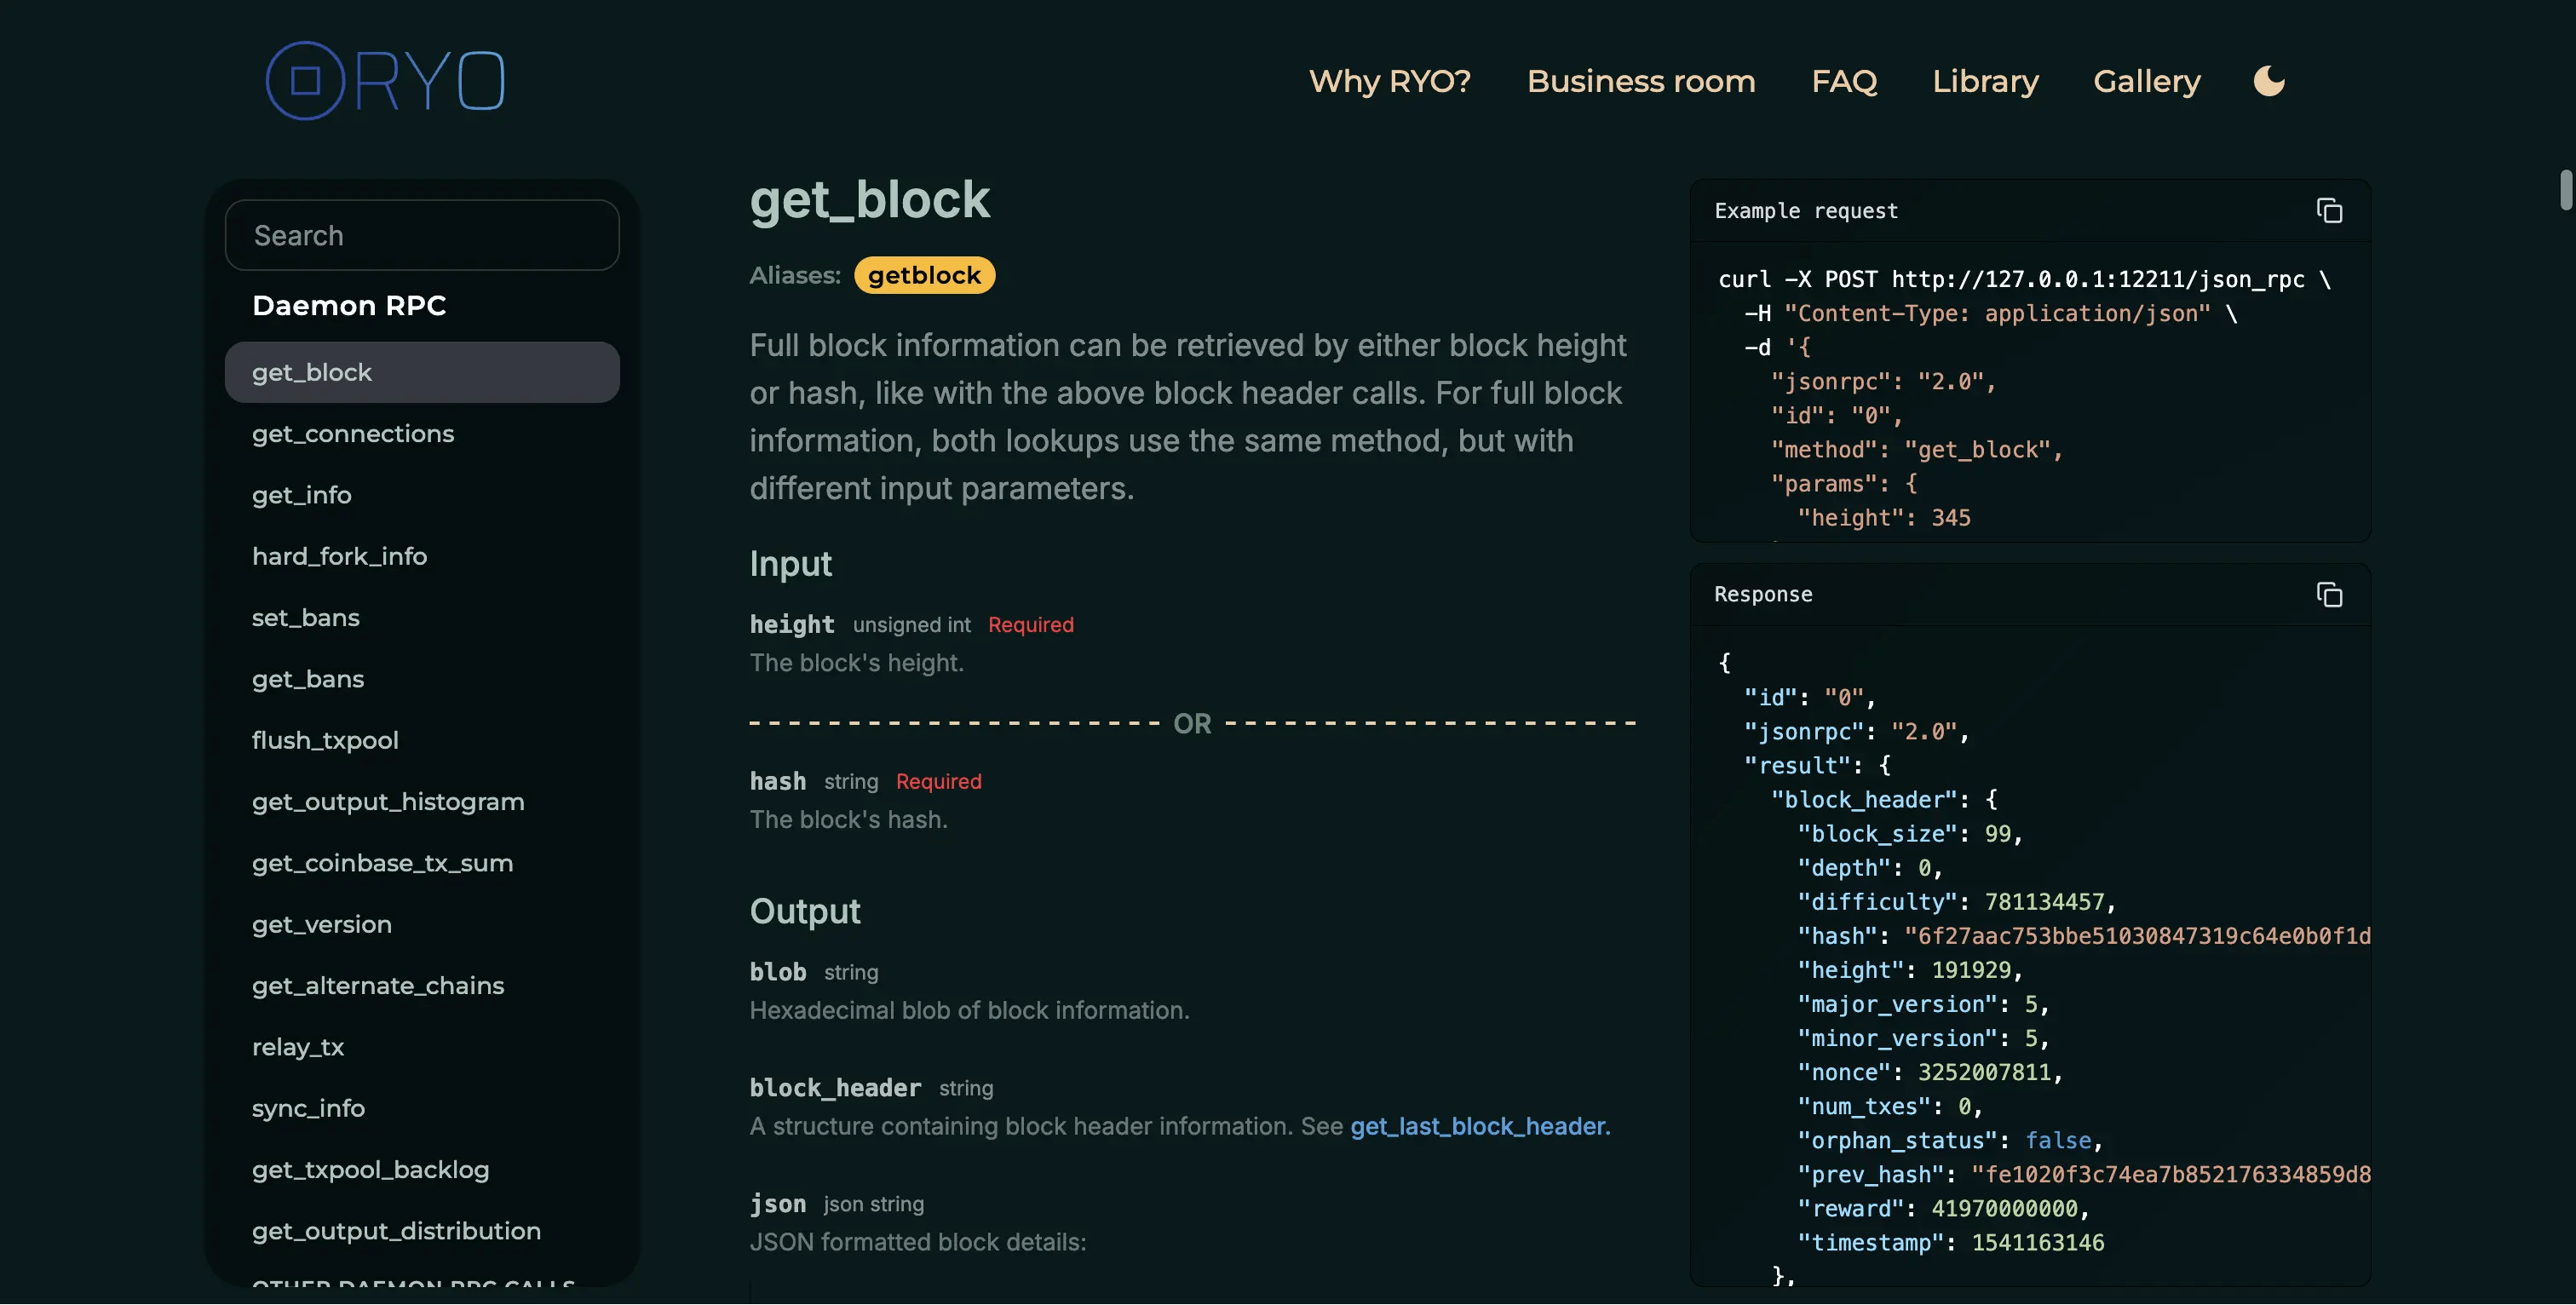The width and height of the screenshot is (2576, 1305).
Task: Follow the get_last_block_header link
Action: click(x=1477, y=1126)
